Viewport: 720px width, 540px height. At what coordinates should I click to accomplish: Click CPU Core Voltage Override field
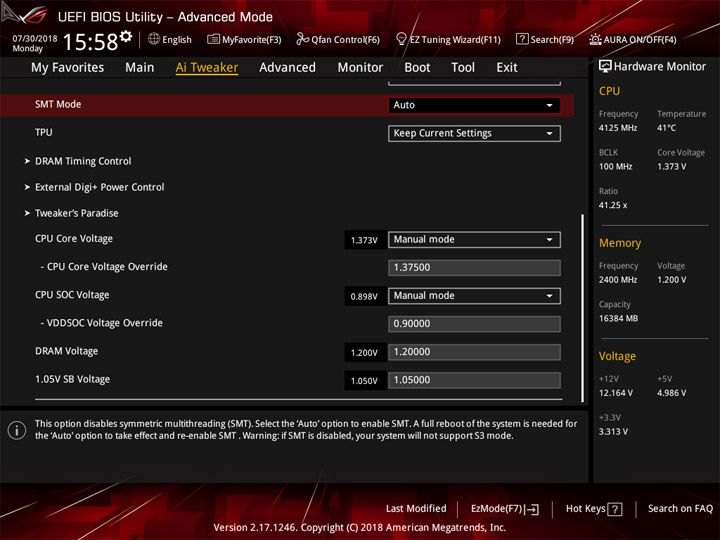coord(474,268)
